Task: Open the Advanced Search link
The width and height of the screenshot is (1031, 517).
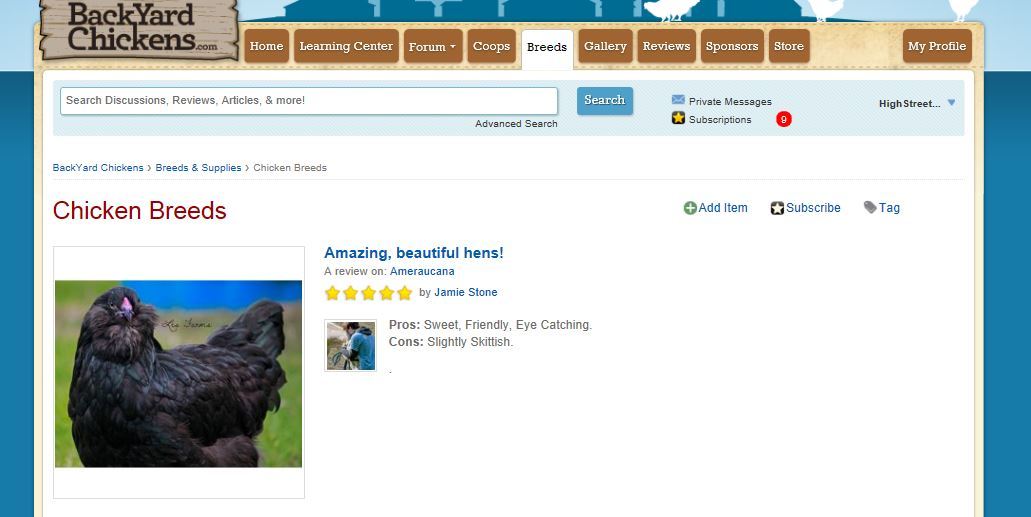Action: 516,124
